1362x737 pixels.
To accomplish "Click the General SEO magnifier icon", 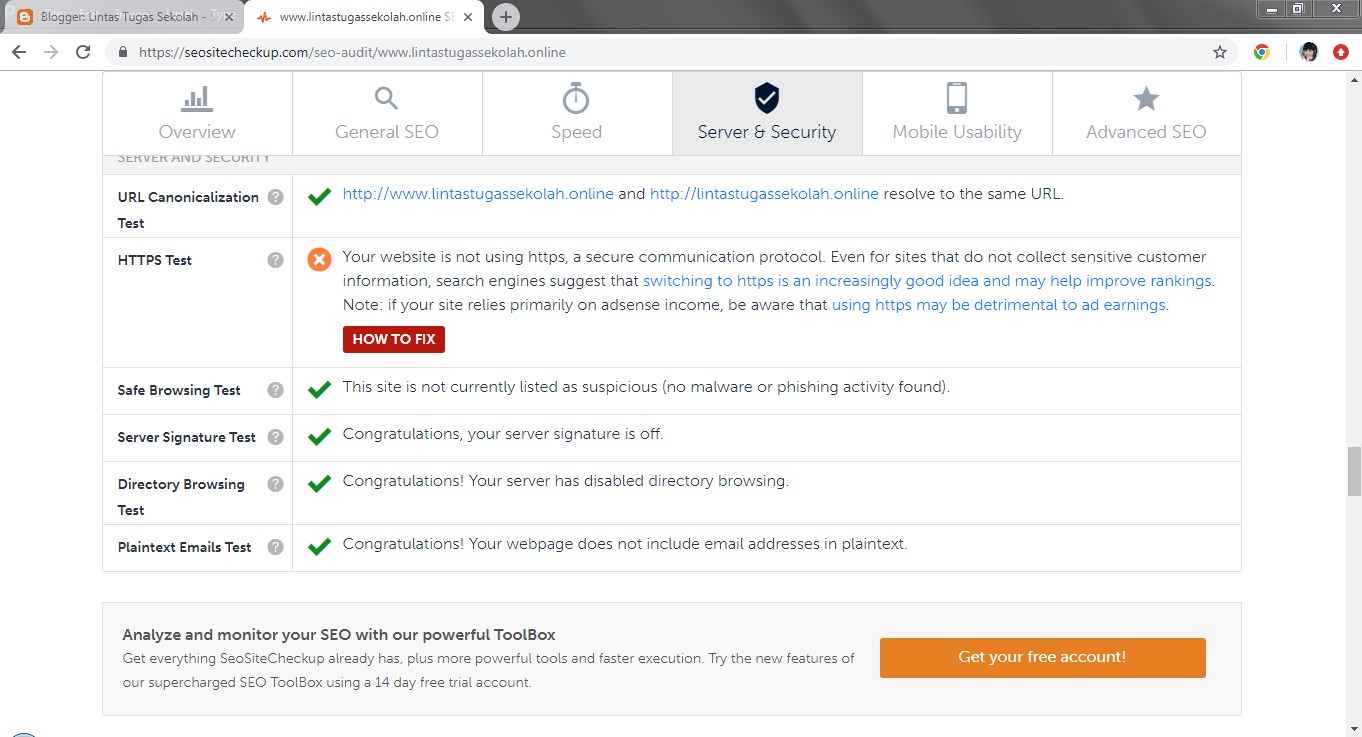I will click(386, 98).
